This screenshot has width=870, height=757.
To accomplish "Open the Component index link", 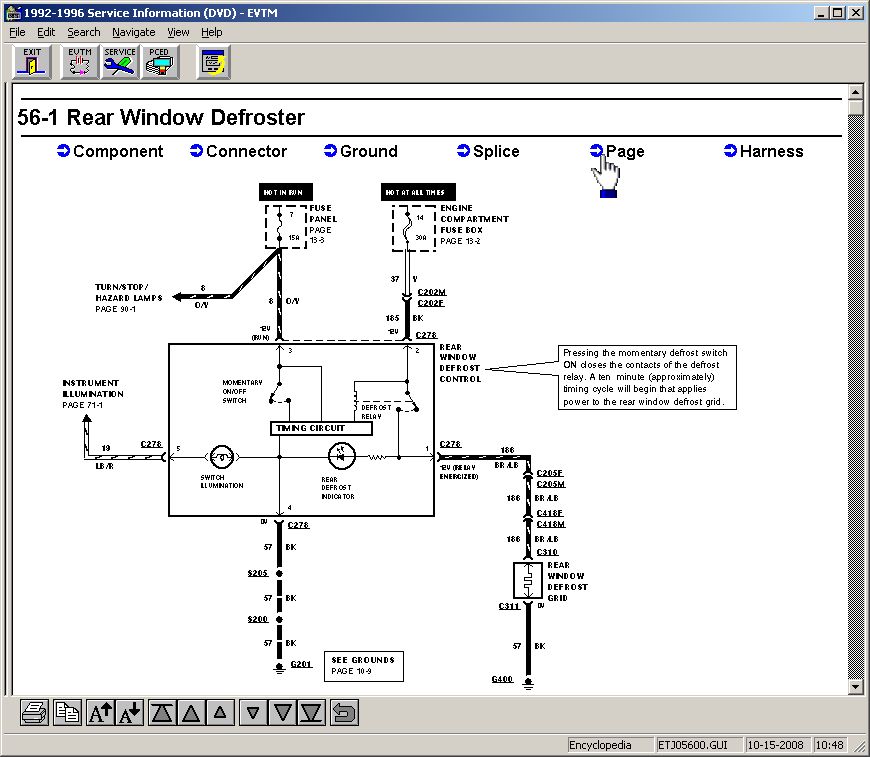I will click(118, 151).
